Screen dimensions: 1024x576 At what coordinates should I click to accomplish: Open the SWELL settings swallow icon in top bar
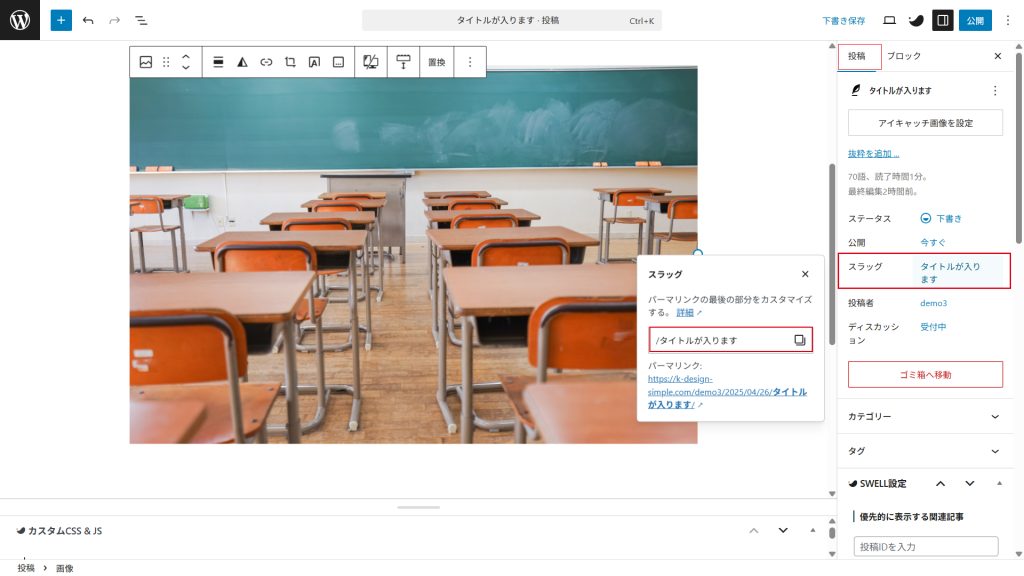[915, 20]
